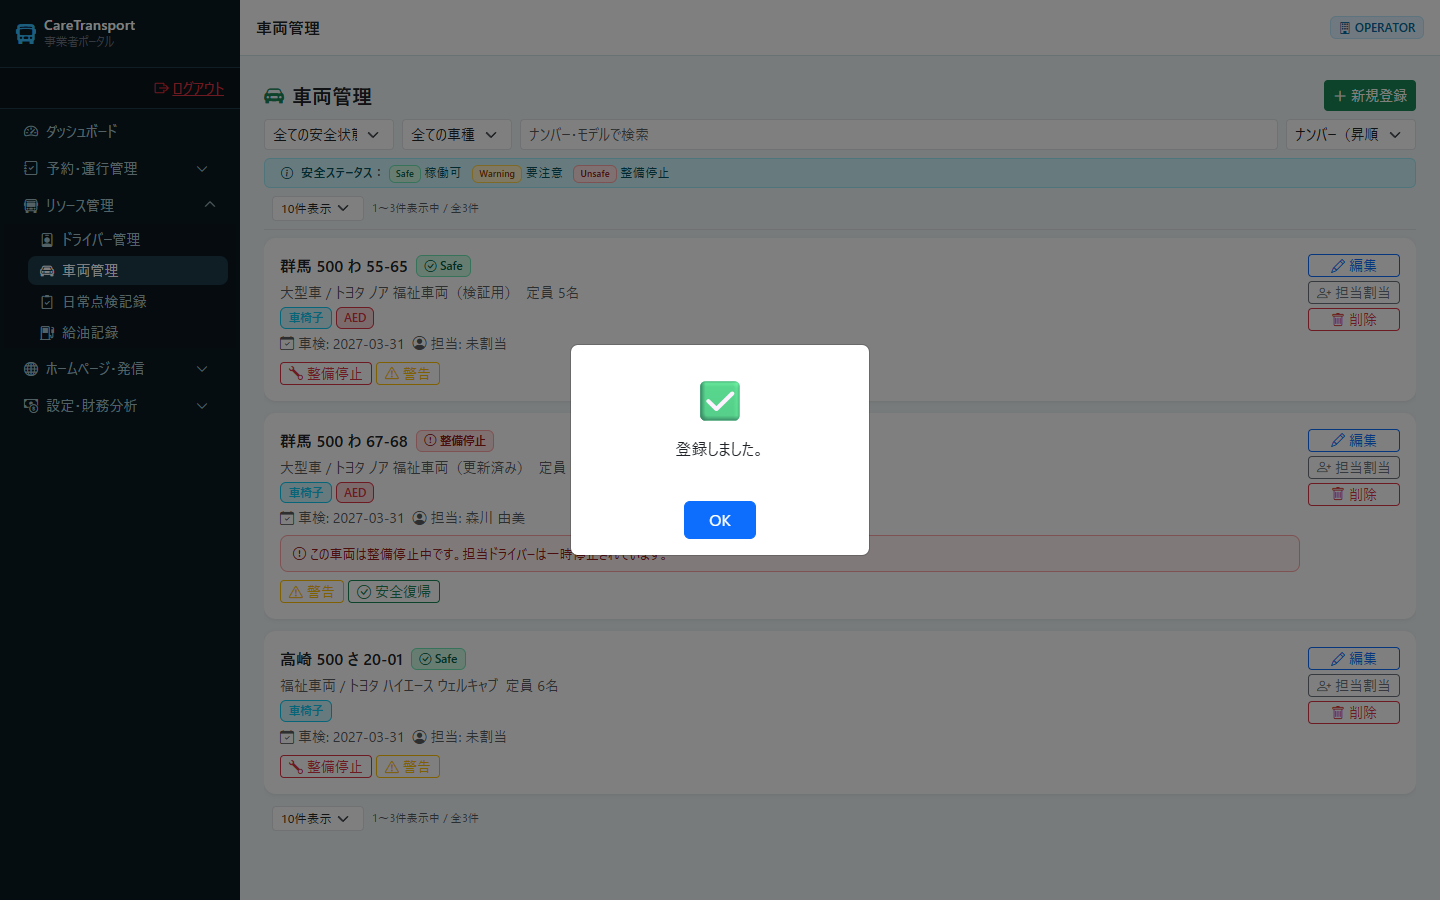1440x900 pixels.
Task: Click AED tag on 群馬 500 わ 55-65
Action: click(355, 318)
